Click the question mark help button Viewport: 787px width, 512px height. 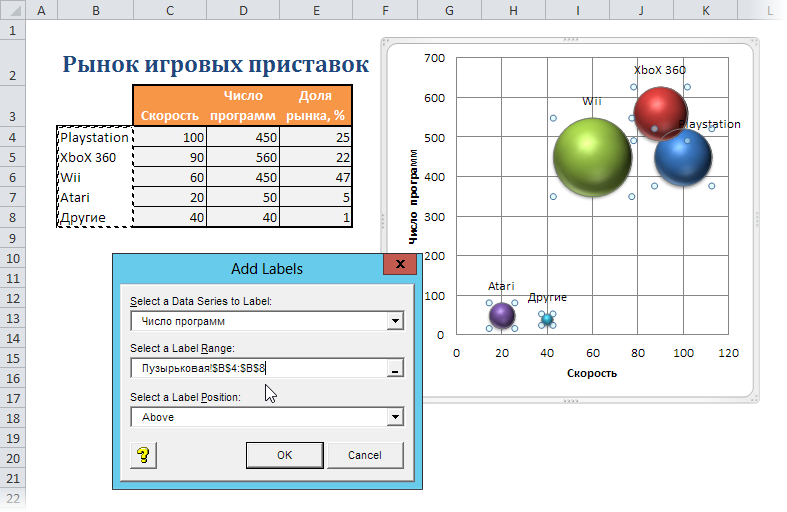coord(143,455)
